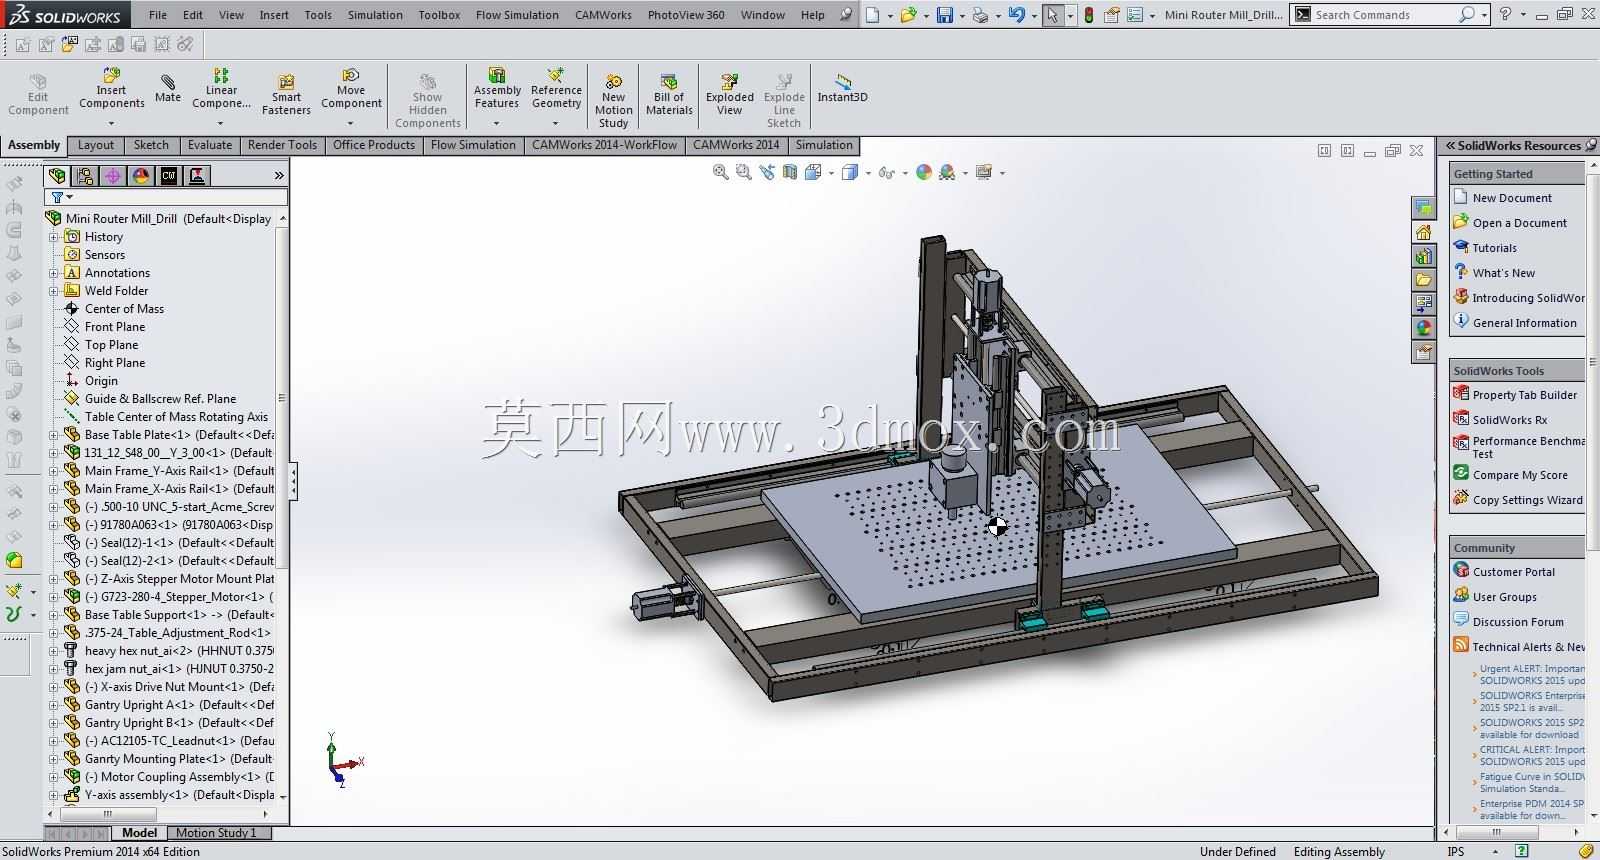Open the Appearances task pane tab
The image size is (1600, 860).
click(1424, 328)
